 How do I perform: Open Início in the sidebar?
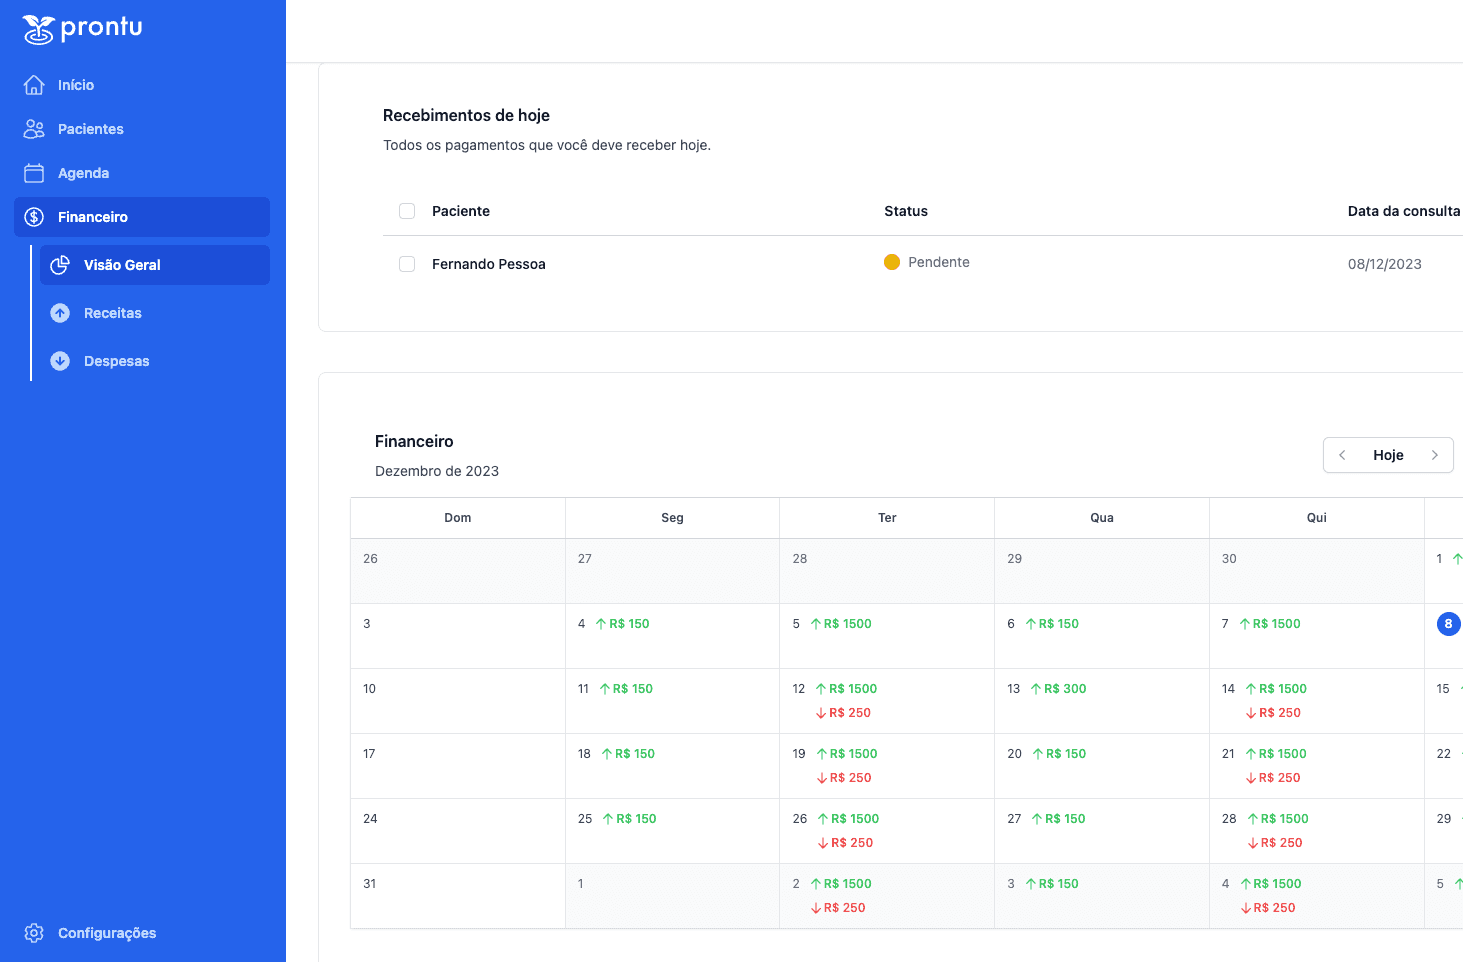coord(142,85)
